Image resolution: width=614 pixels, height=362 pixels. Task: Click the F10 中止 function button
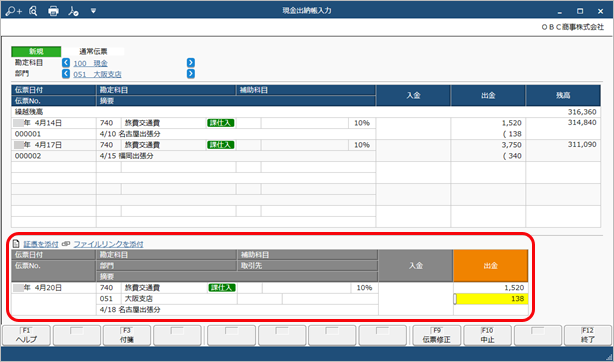click(487, 335)
